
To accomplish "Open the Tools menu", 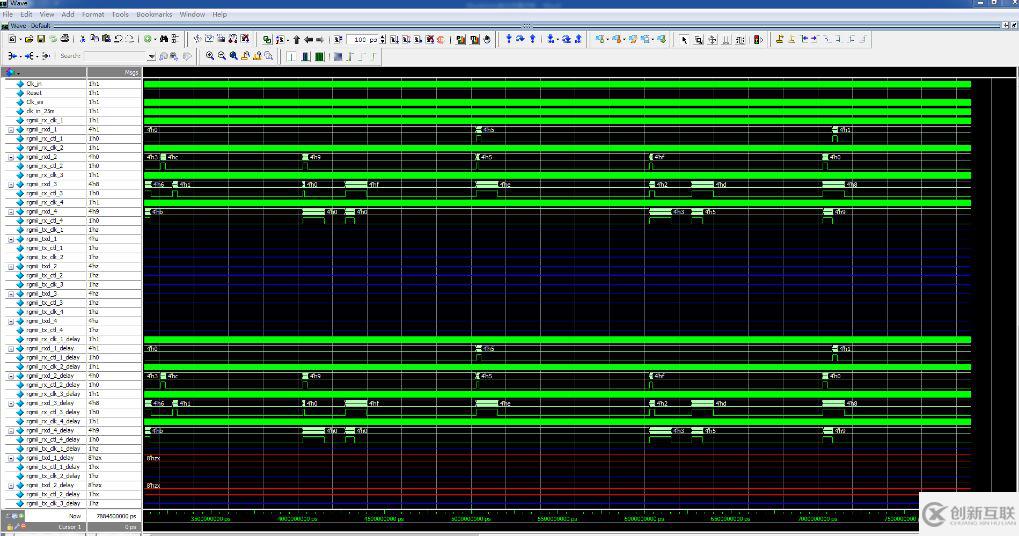I will coord(120,15).
